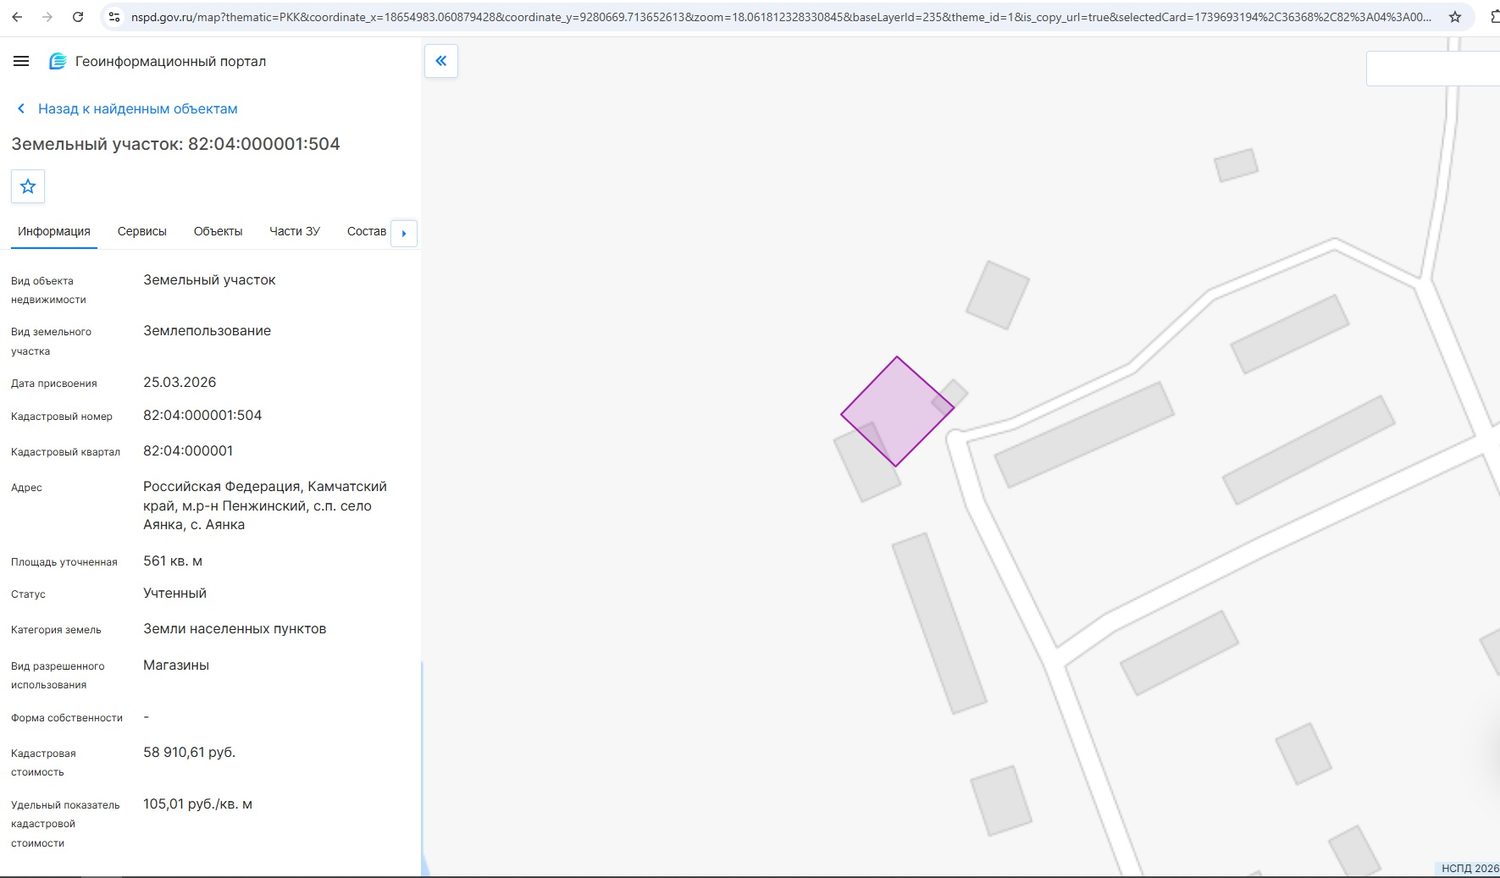The image size is (1500, 878).
Task: Click heading Земельный участок: 82:04:000001:504
Action: tap(176, 144)
